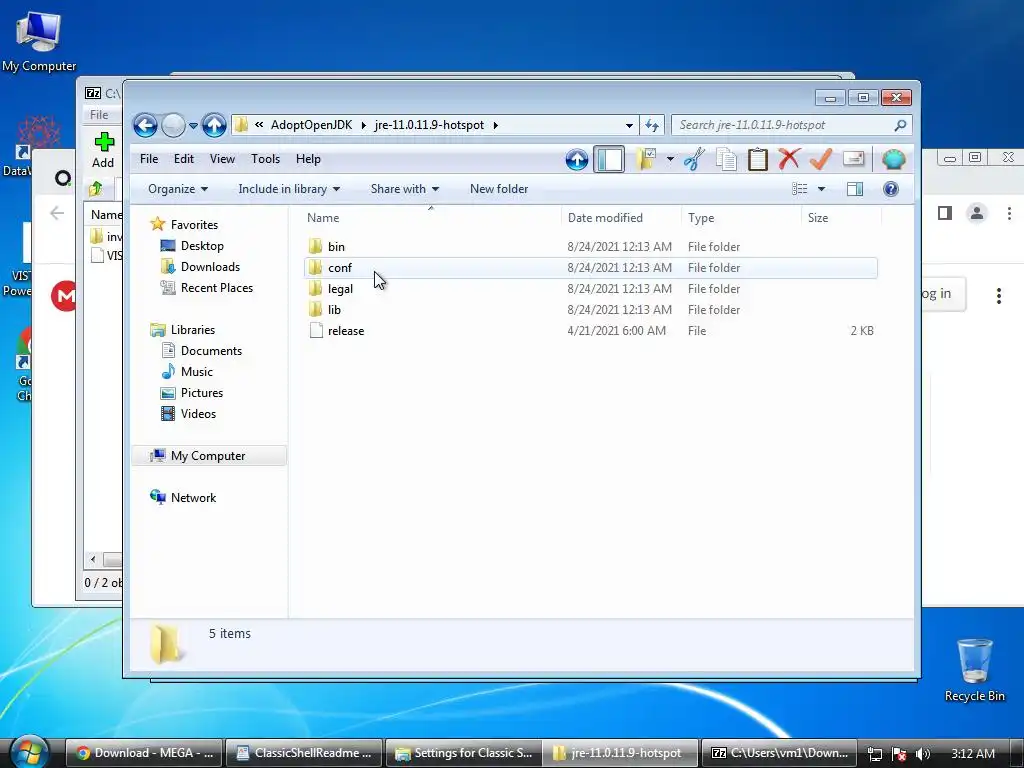
Task: Expand the folder options toolbar dropdown arrow
Action: (x=670, y=159)
